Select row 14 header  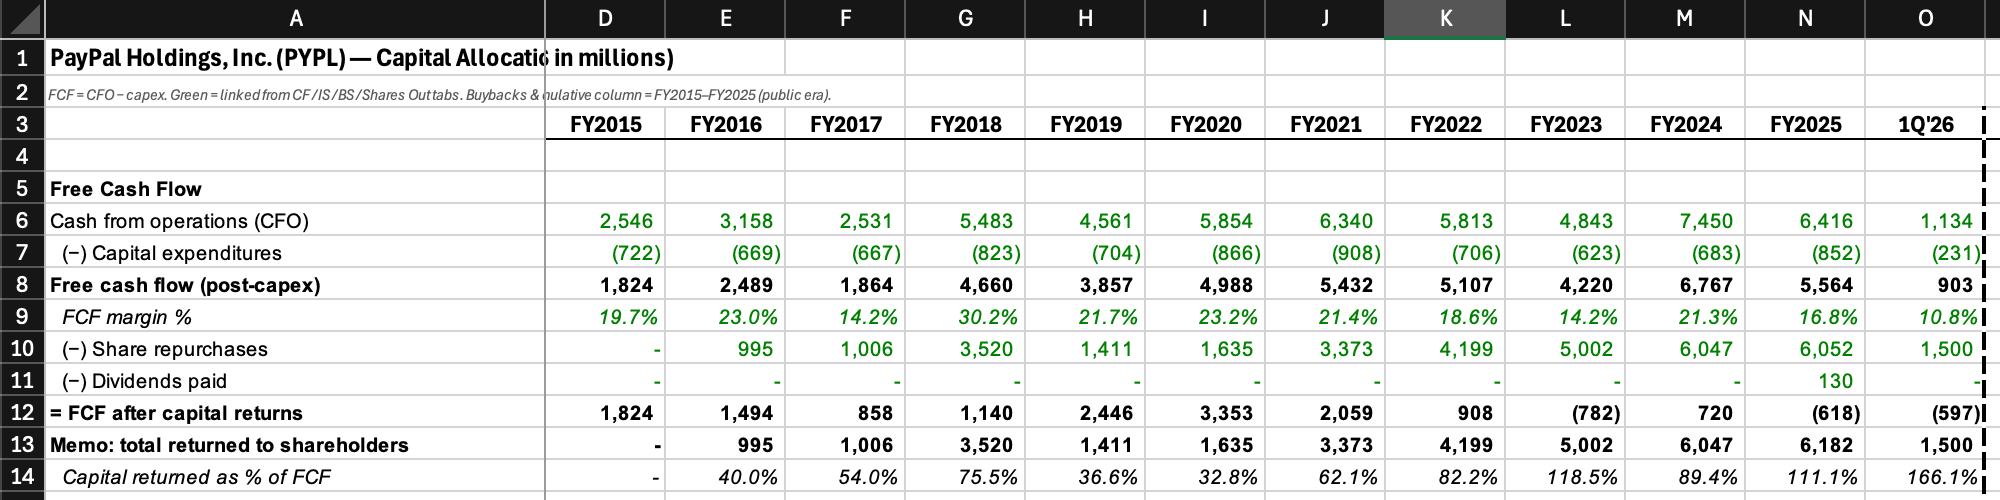click(22, 477)
